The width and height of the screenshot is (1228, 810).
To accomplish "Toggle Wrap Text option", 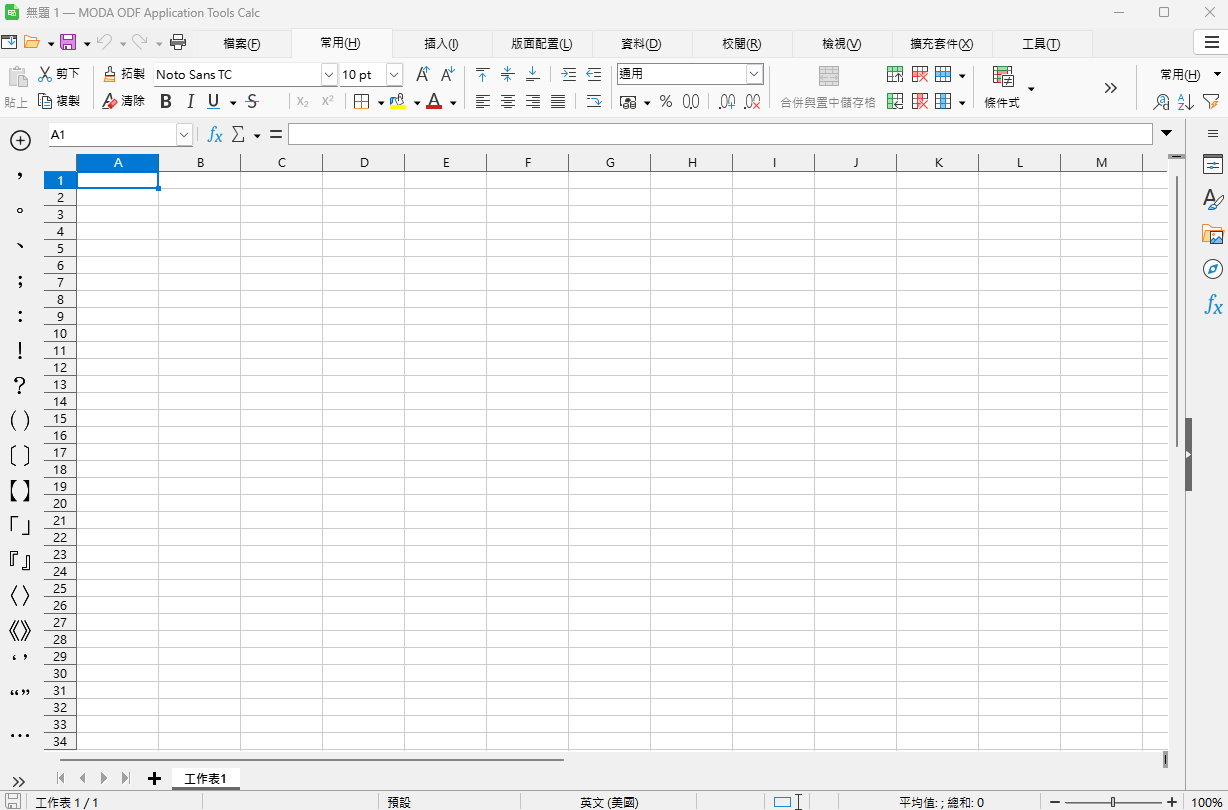I will (594, 101).
